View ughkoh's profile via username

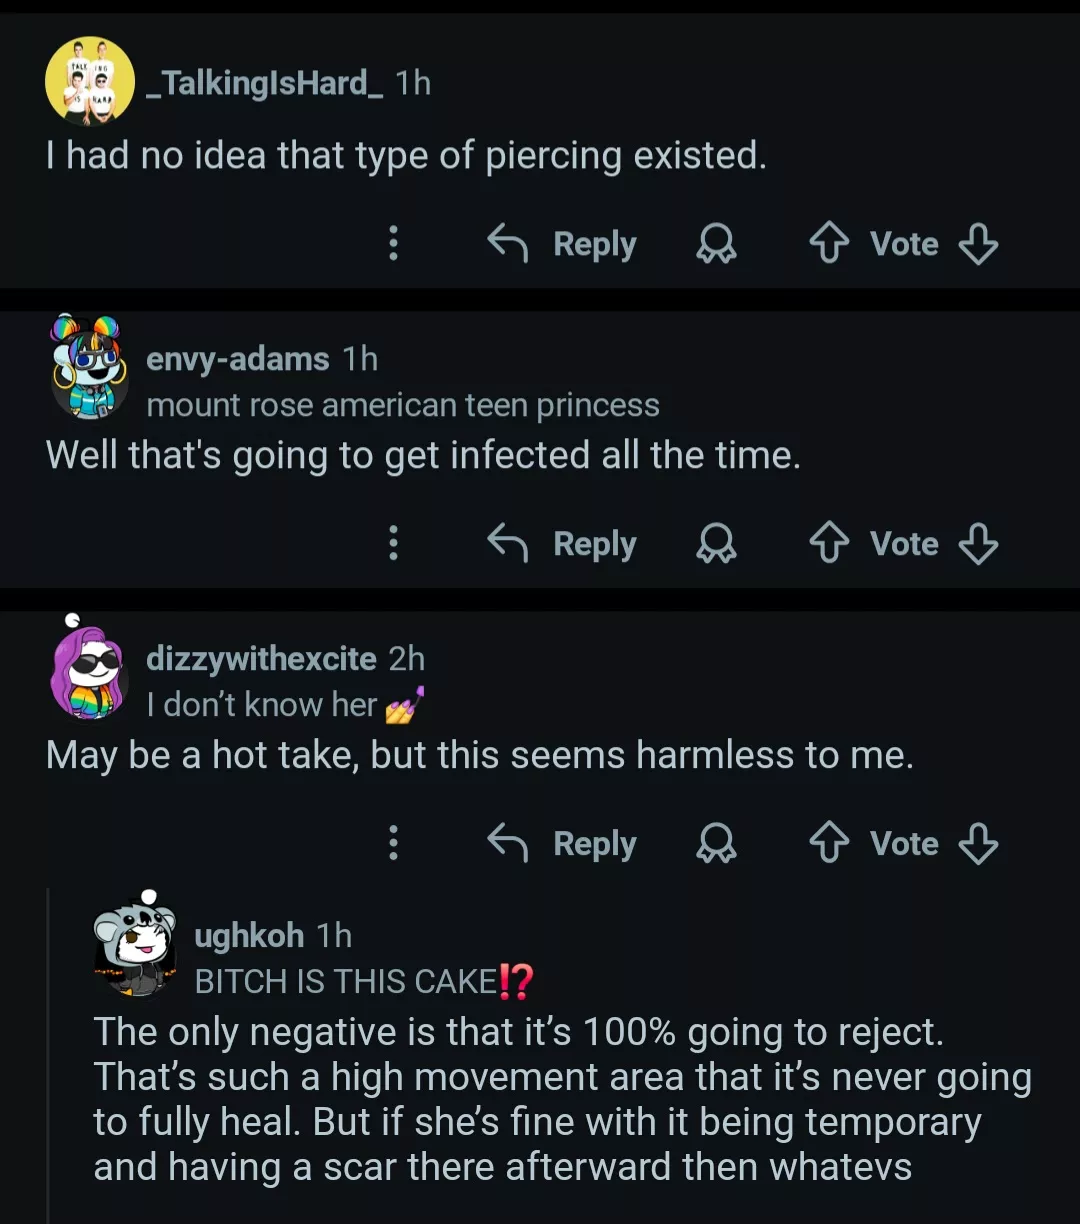[249, 936]
